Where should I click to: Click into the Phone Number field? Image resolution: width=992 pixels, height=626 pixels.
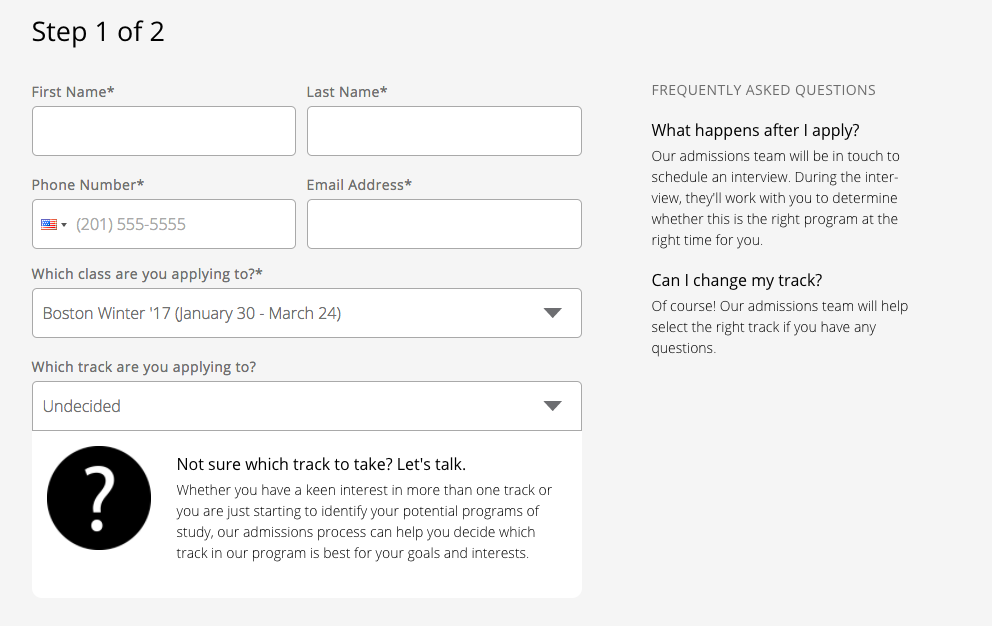click(x=164, y=224)
